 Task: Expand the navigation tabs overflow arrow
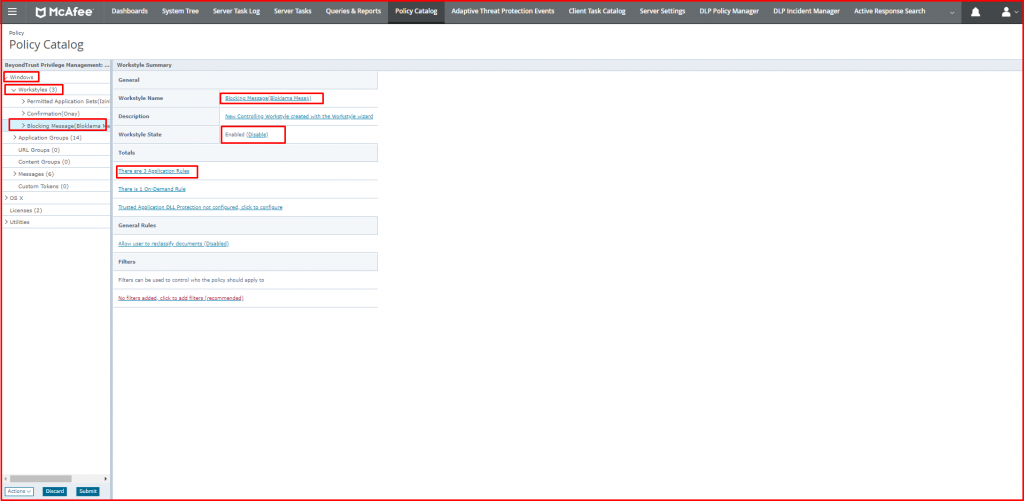[950, 12]
